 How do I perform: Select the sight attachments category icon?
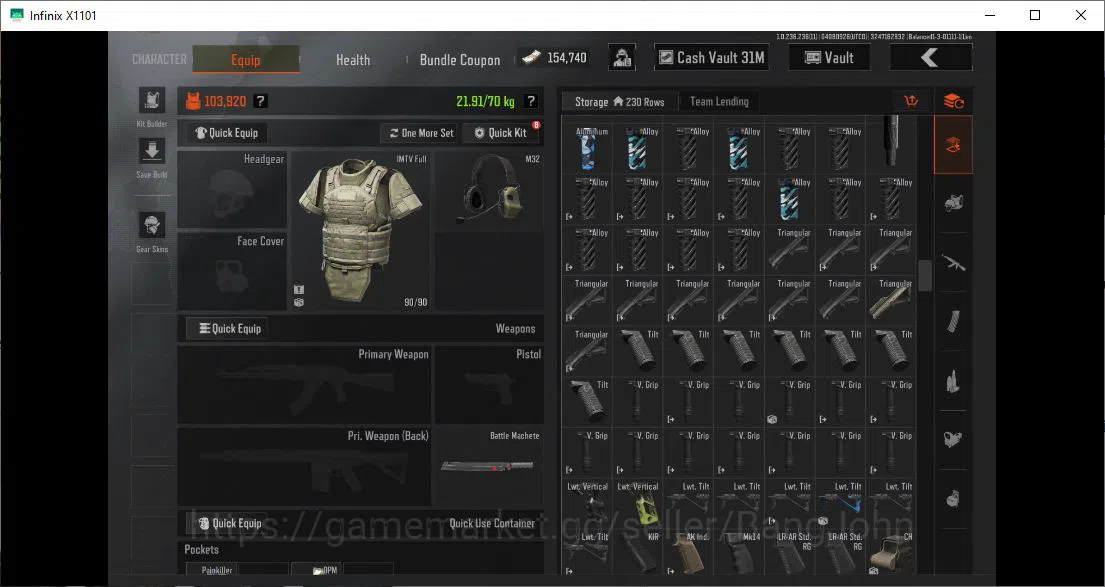(x=953, y=440)
